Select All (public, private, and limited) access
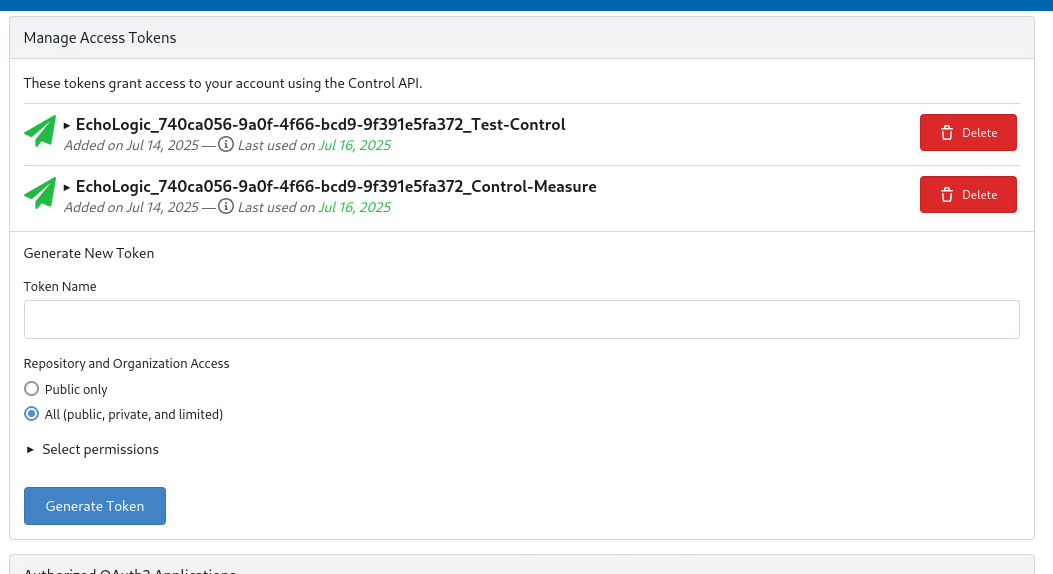Image resolution: width=1053 pixels, height=574 pixels. tap(32, 414)
